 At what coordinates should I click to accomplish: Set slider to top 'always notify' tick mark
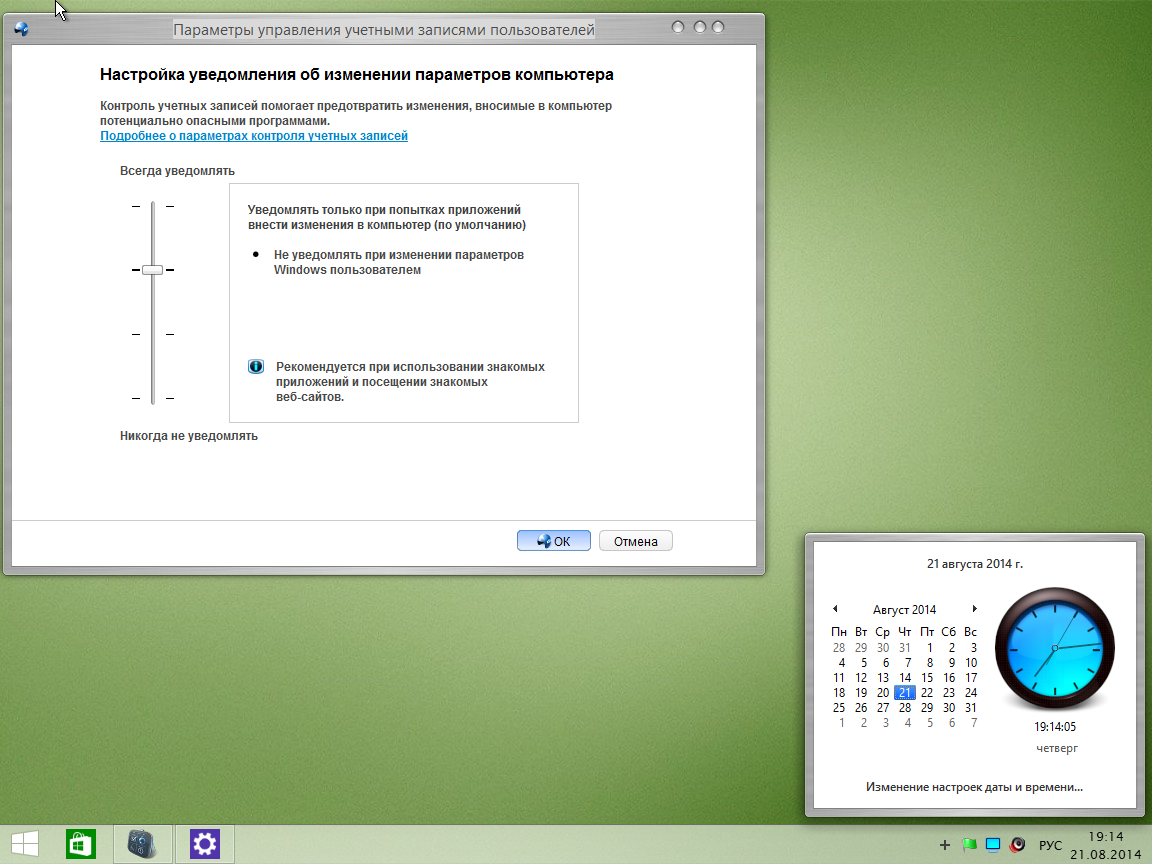153,206
